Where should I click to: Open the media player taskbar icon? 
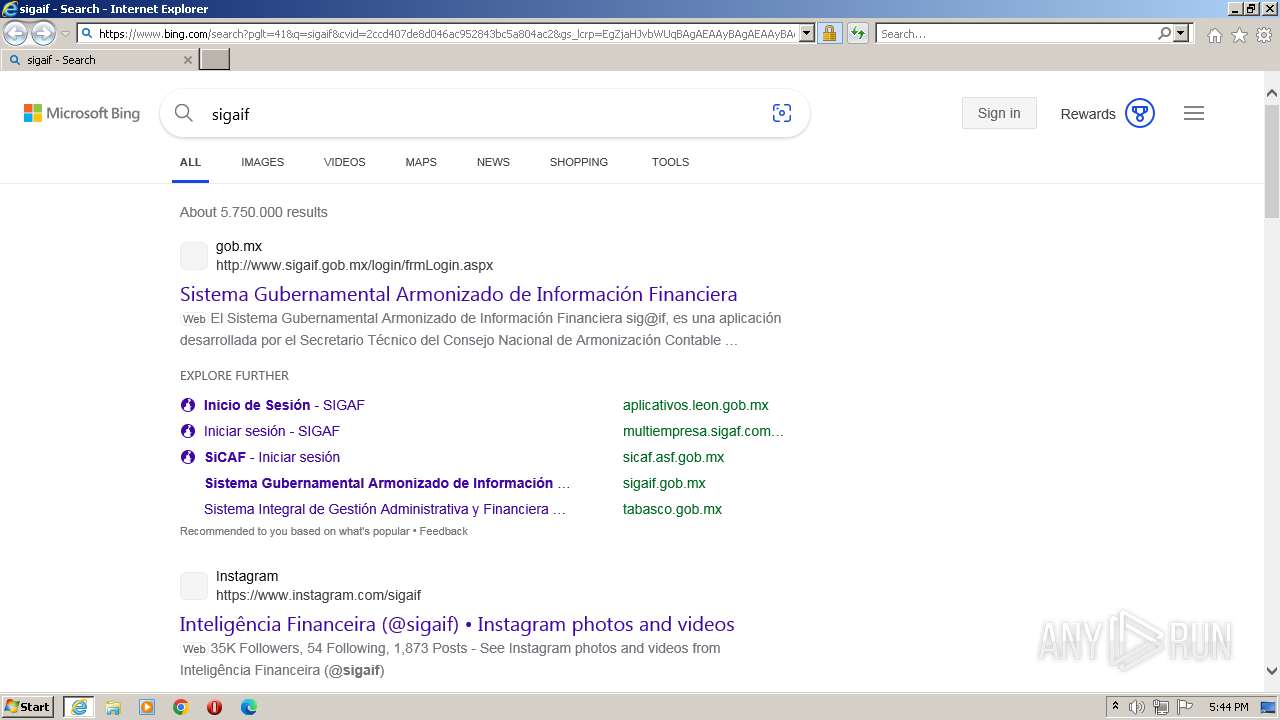147,707
